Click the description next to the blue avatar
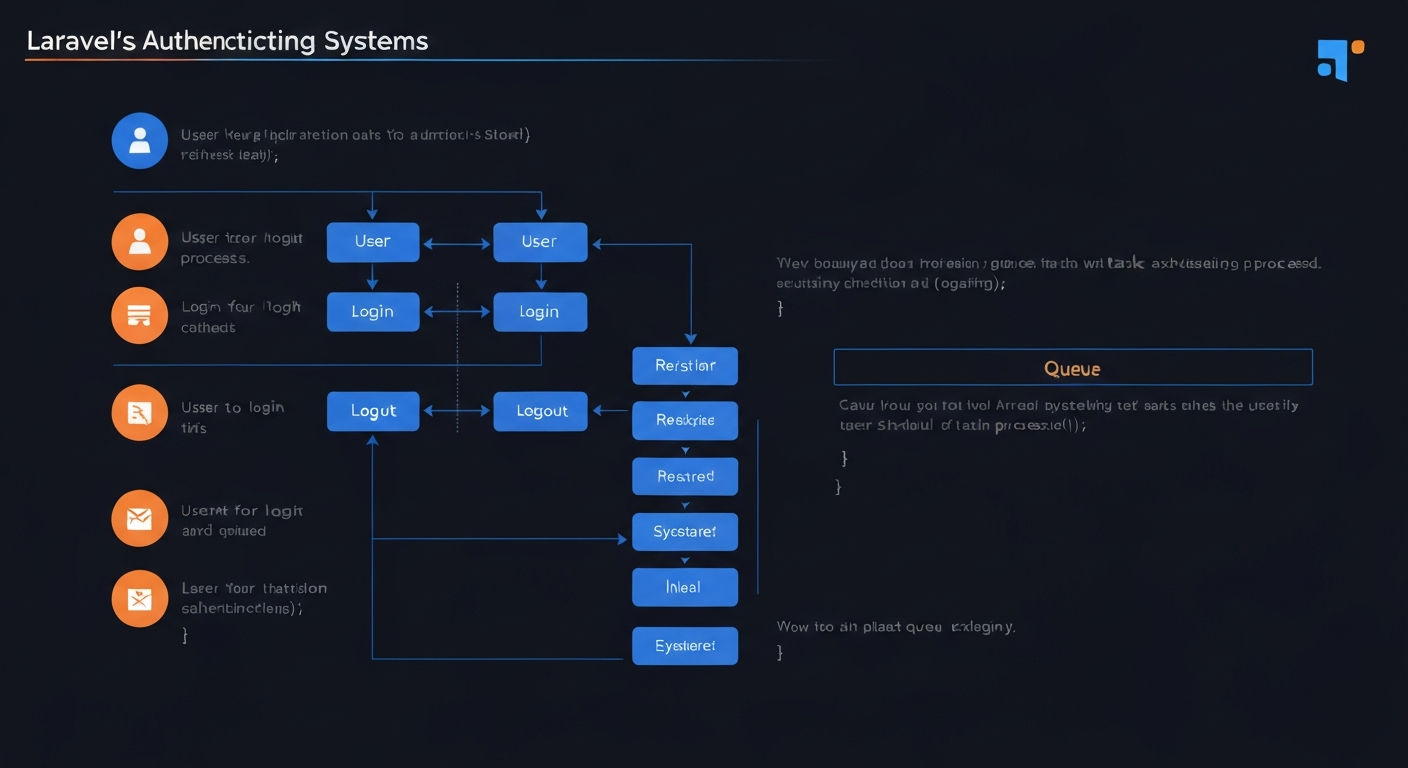 355,144
